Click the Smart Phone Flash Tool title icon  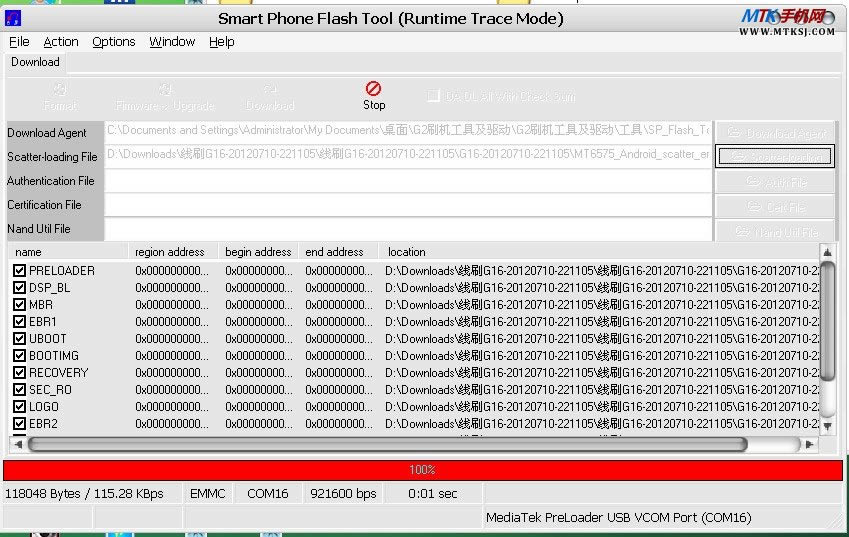tap(13, 18)
